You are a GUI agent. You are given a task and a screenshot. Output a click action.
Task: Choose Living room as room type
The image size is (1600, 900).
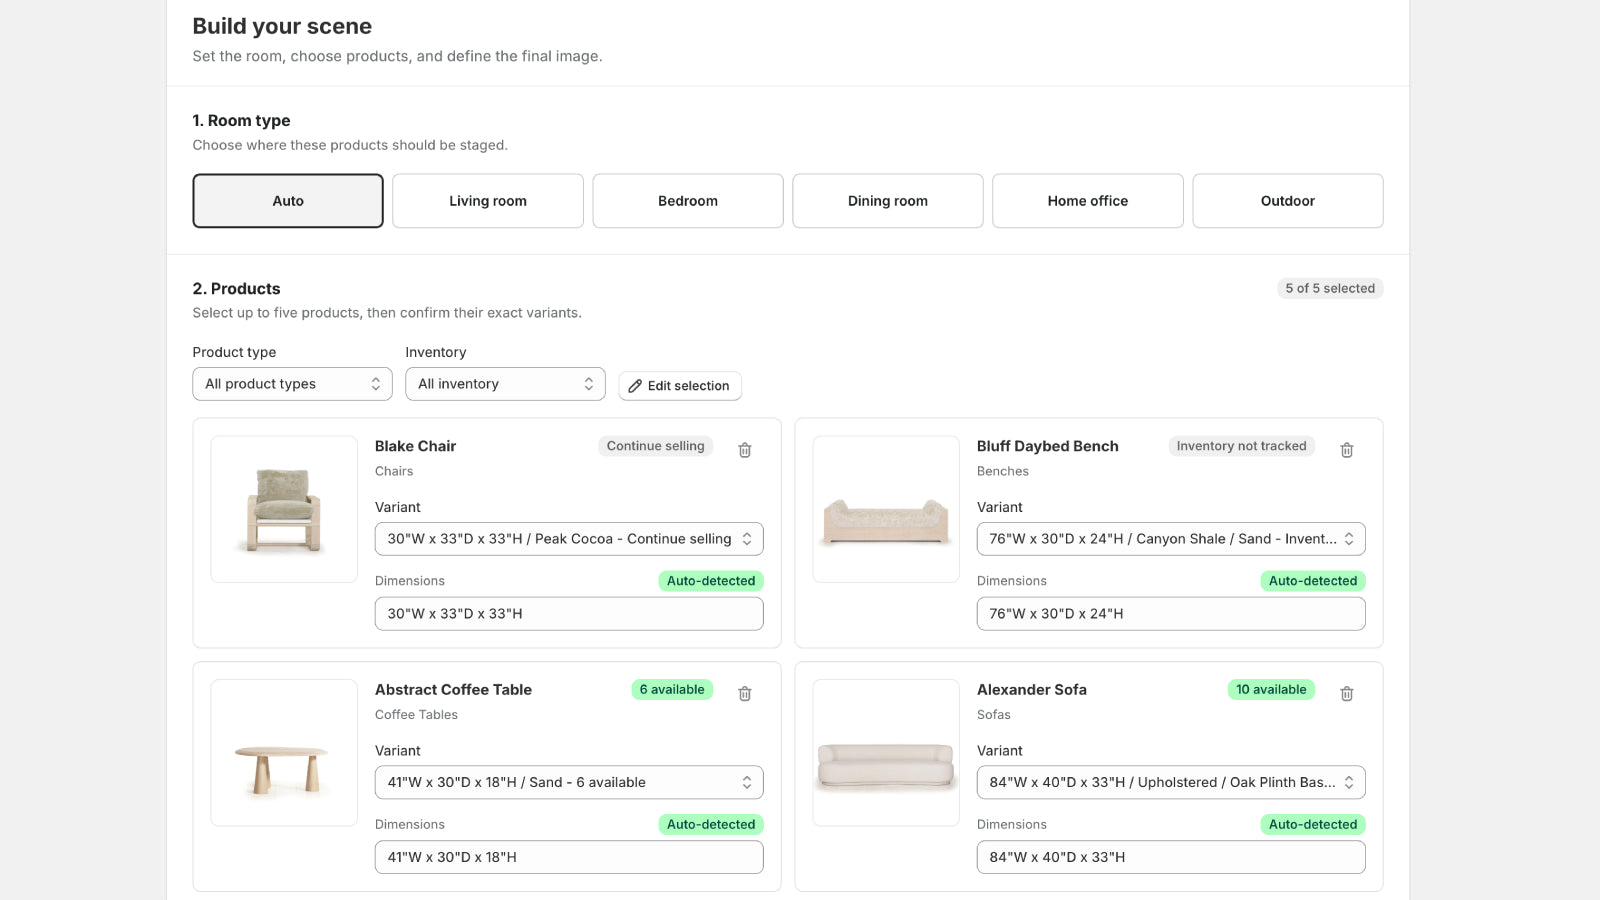[488, 201]
